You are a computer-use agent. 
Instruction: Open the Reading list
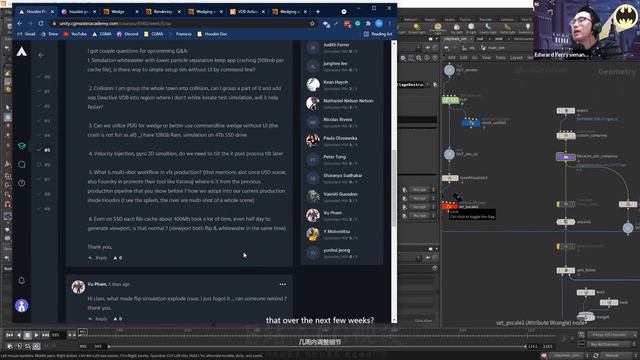[x=378, y=34]
